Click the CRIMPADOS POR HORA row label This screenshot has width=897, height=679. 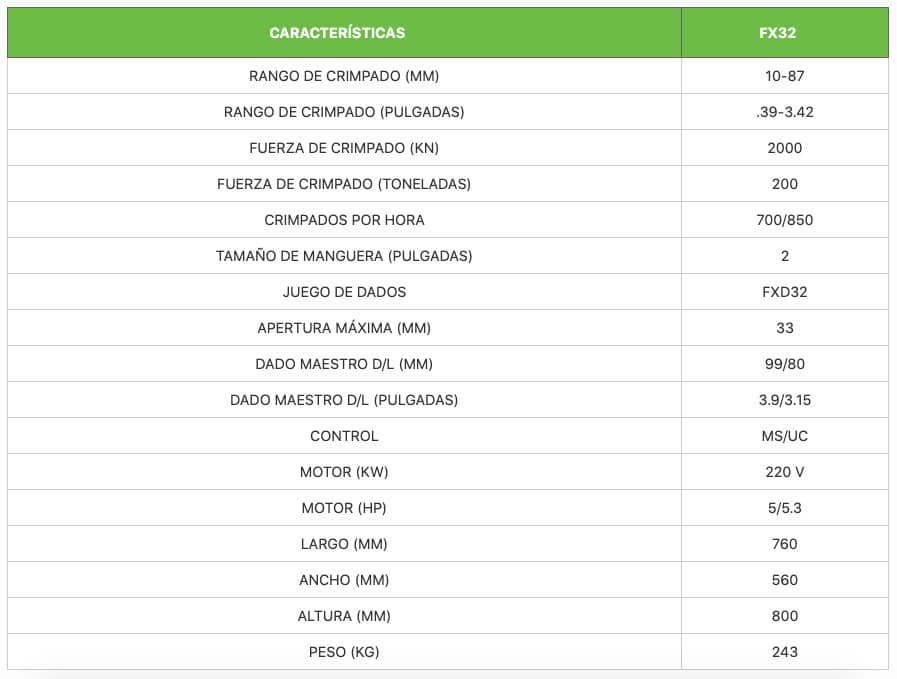(x=344, y=220)
